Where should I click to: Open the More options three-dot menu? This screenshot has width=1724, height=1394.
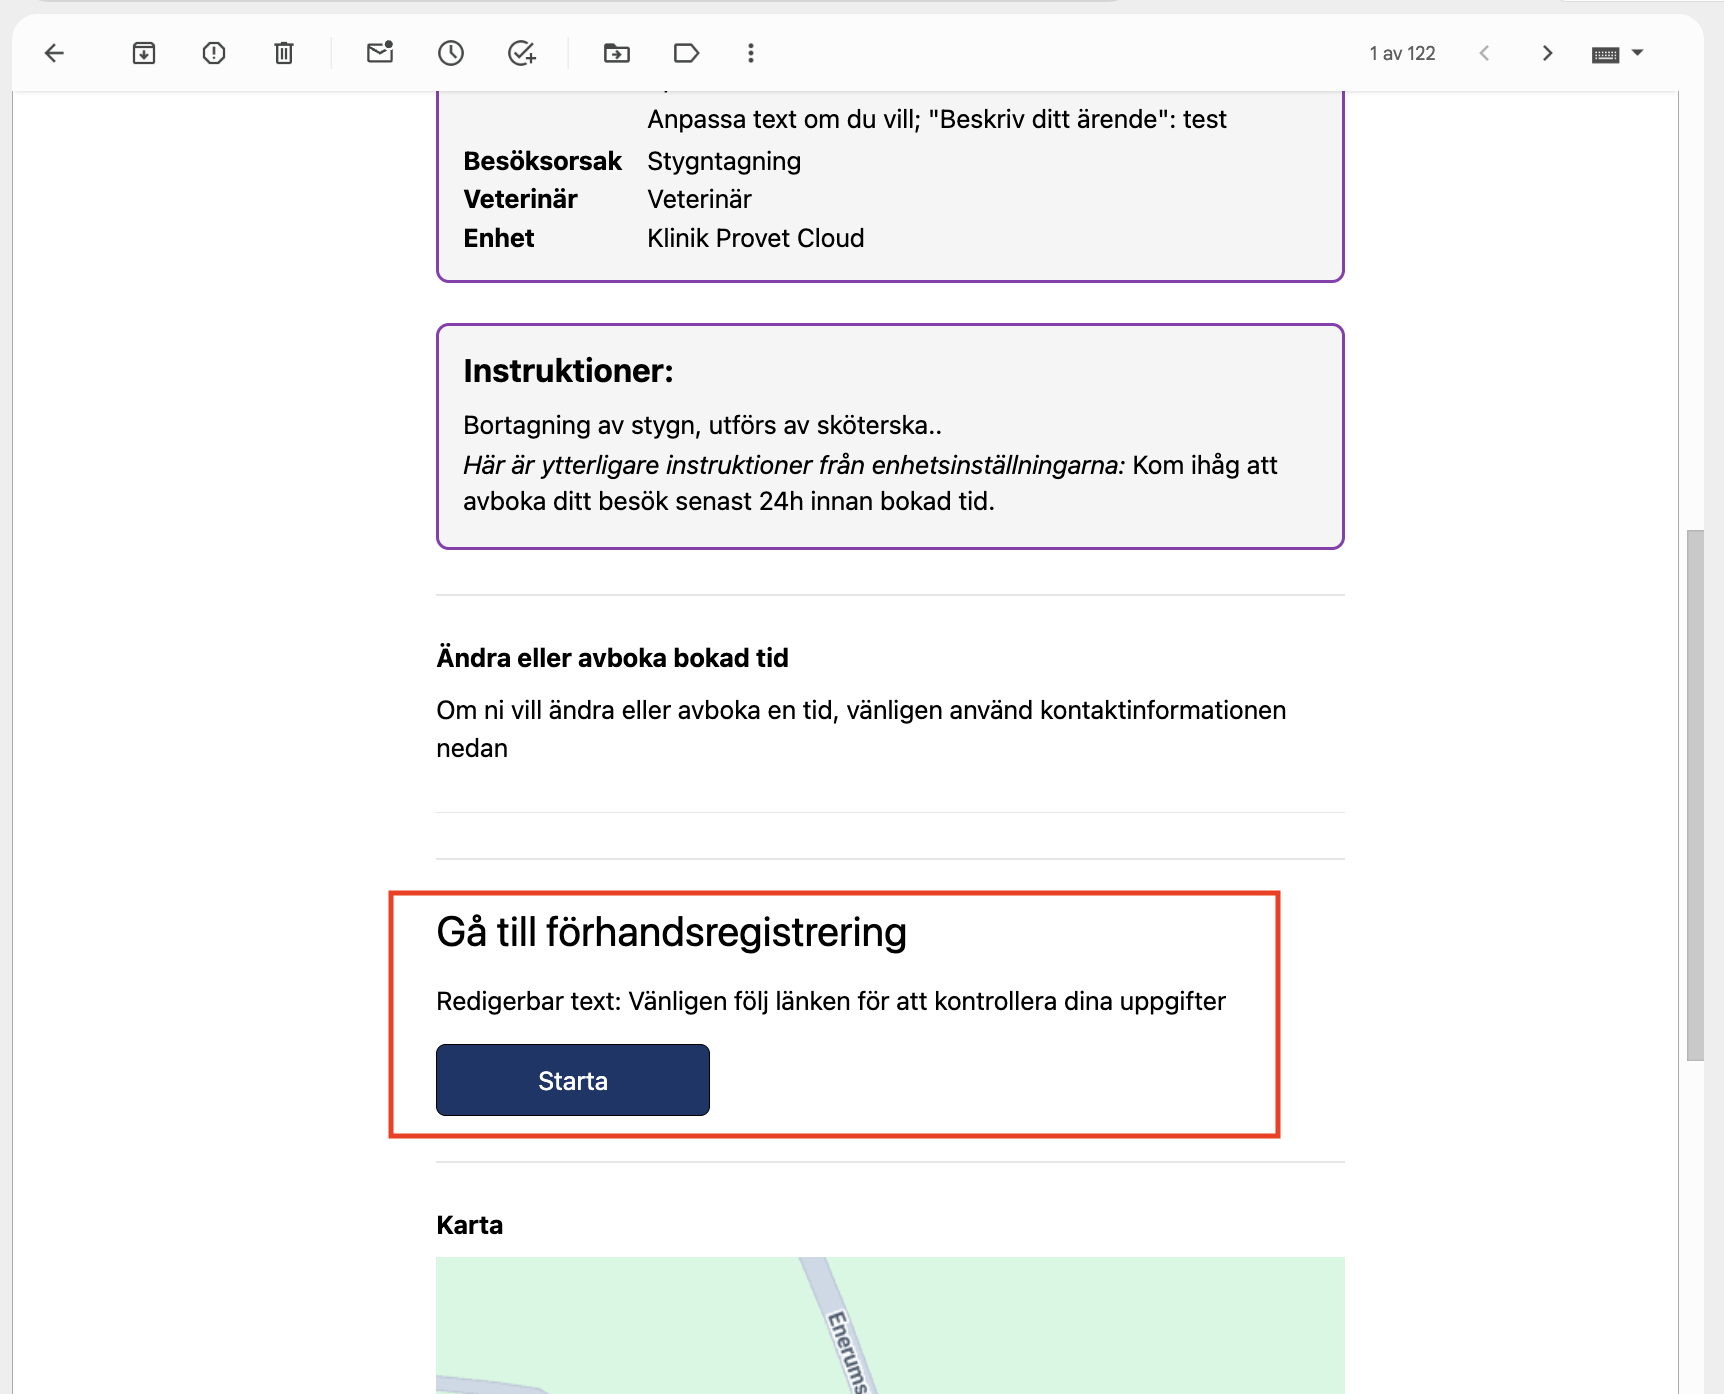coord(751,53)
